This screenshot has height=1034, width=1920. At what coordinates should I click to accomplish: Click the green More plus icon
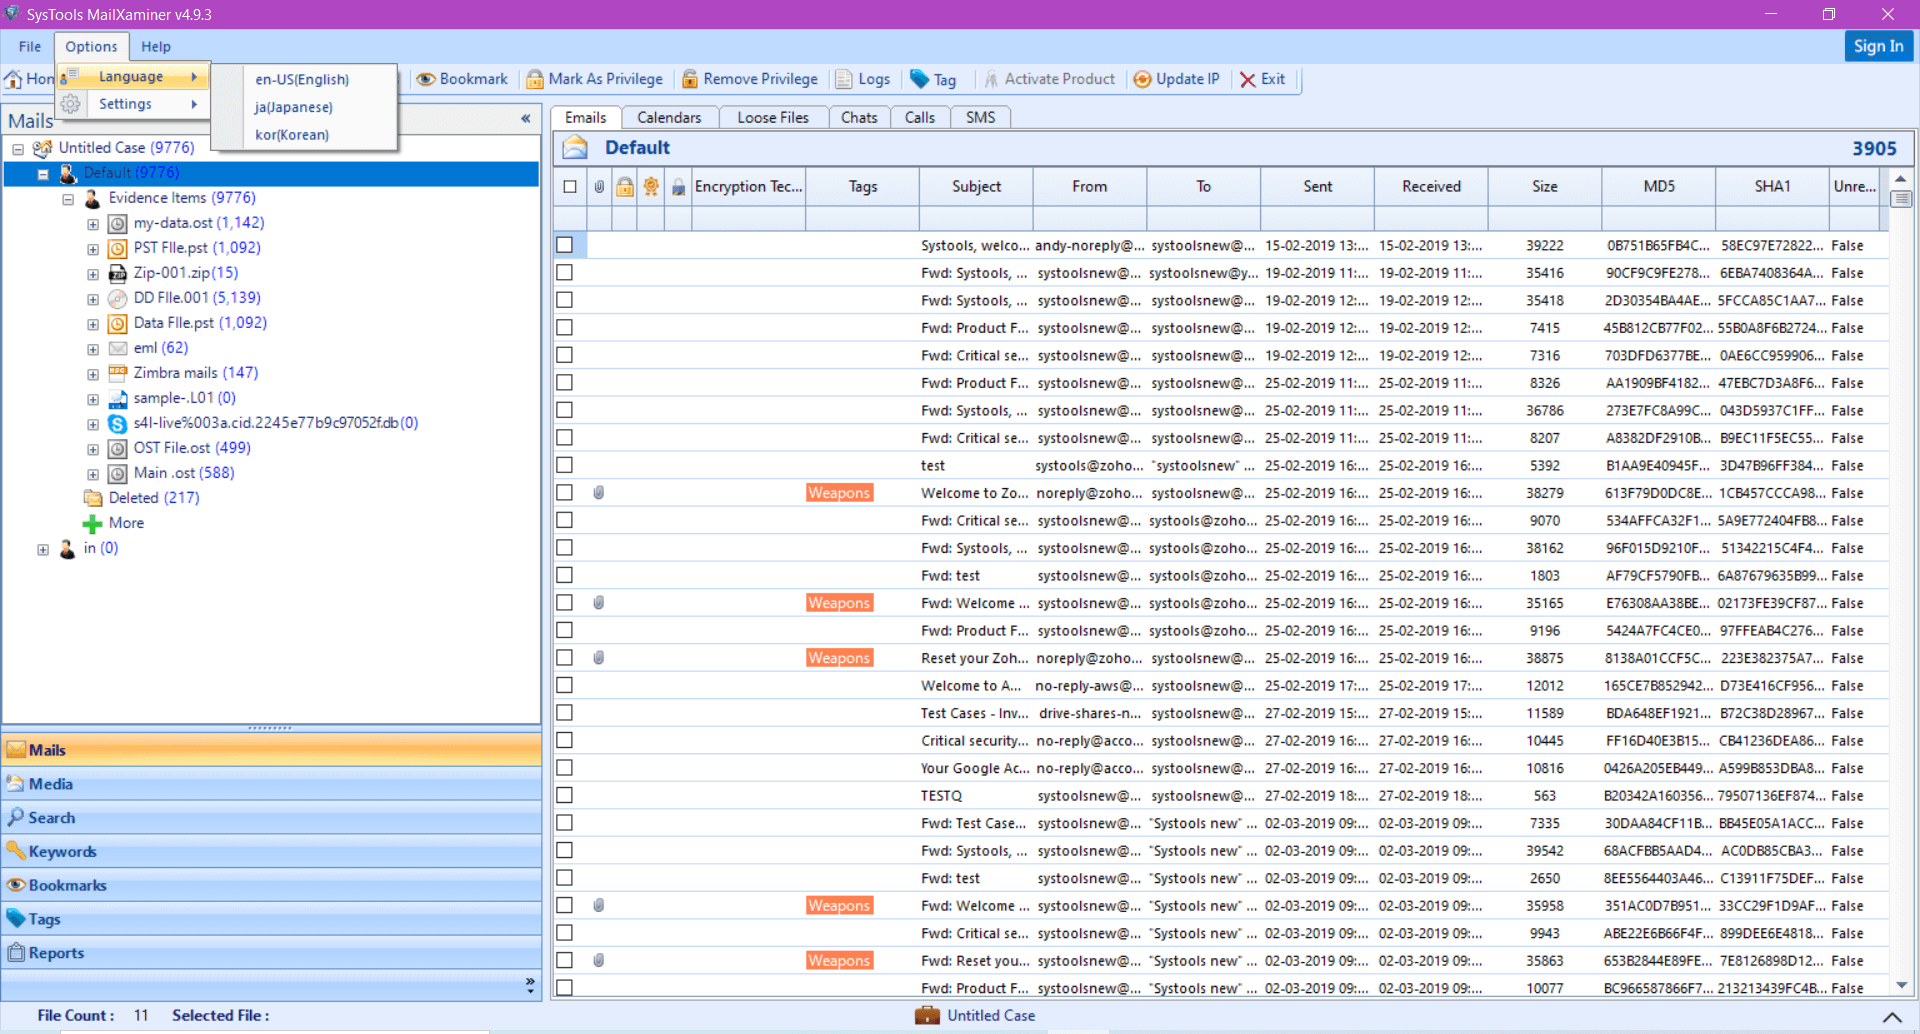92,523
